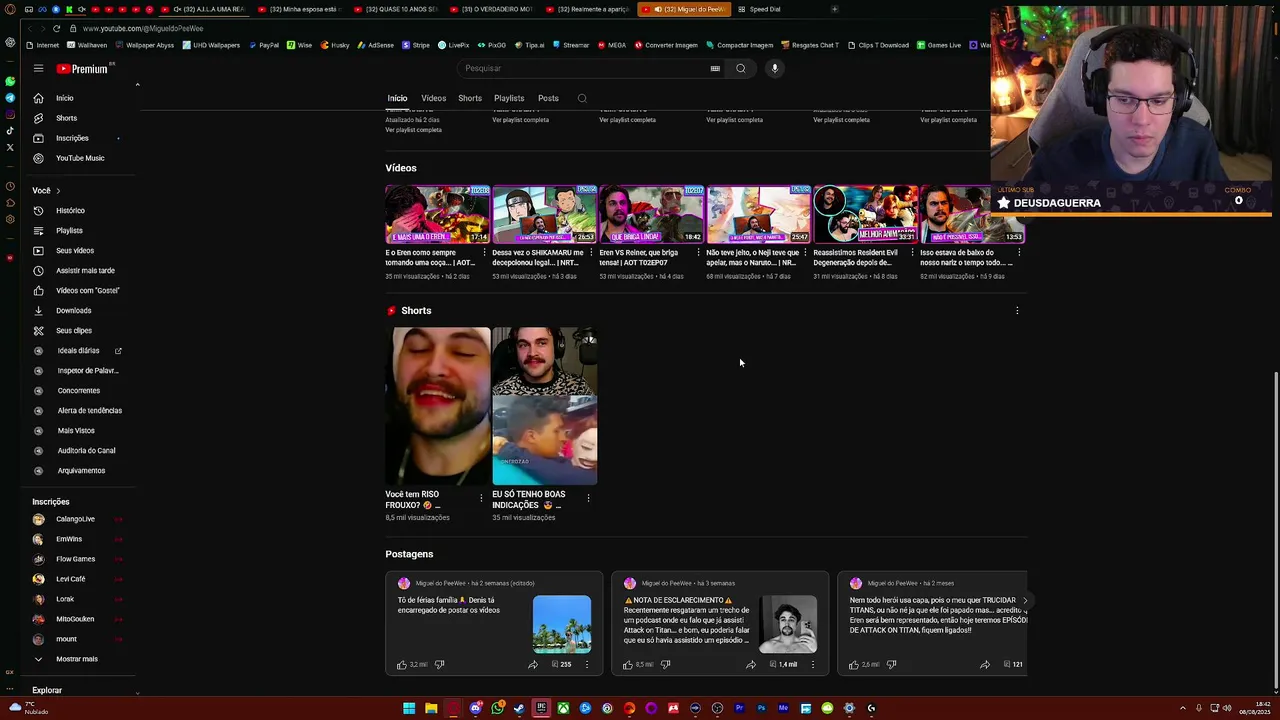Open Alerta de tendências
This screenshot has width=1280, height=720.
click(89, 411)
